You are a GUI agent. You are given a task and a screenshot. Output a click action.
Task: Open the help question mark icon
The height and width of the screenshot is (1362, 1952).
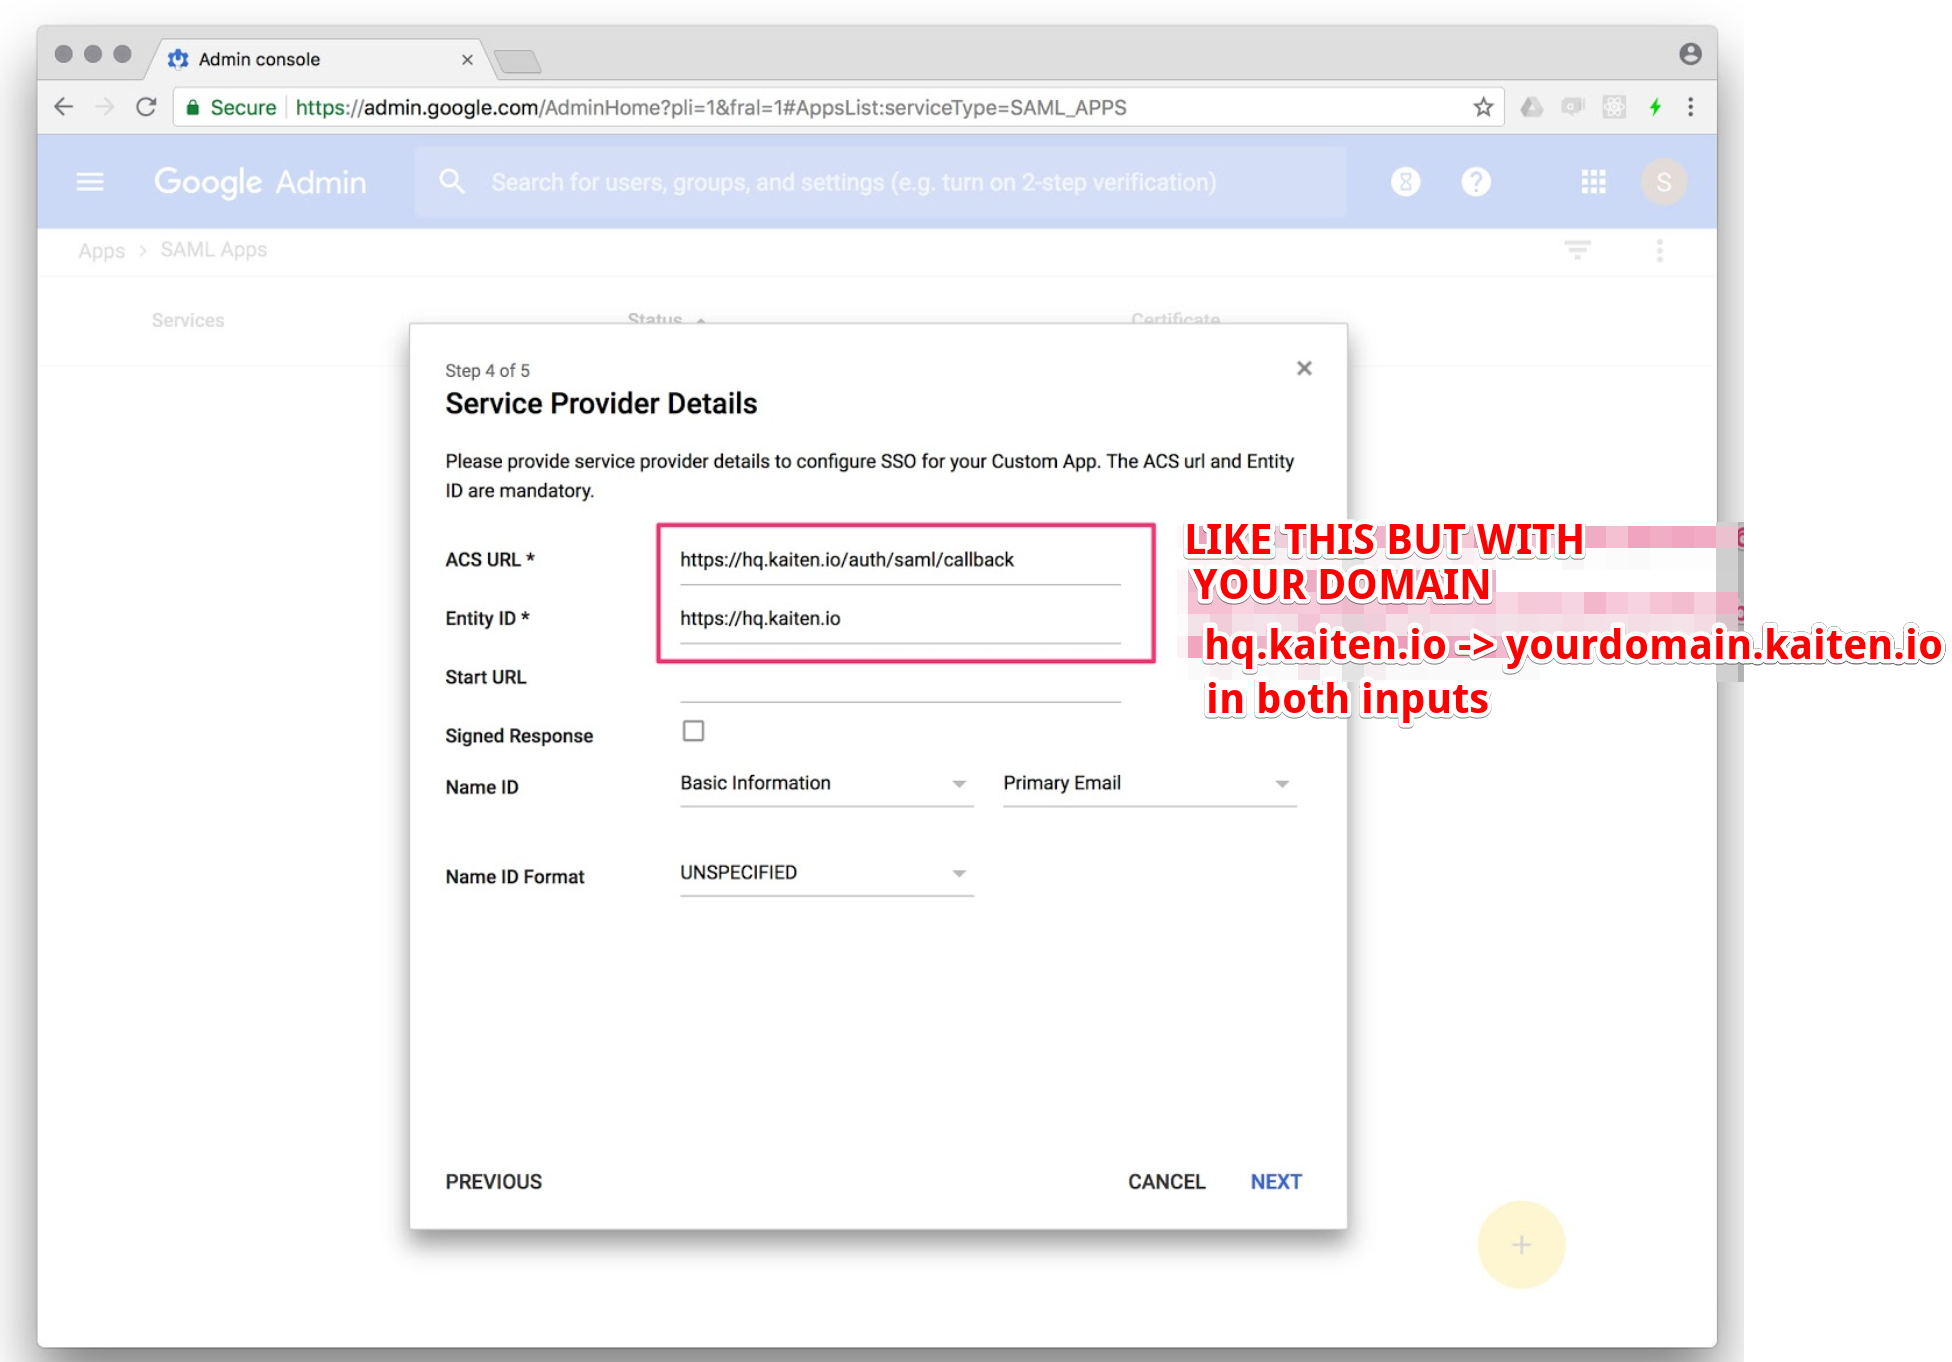click(1475, 182)
